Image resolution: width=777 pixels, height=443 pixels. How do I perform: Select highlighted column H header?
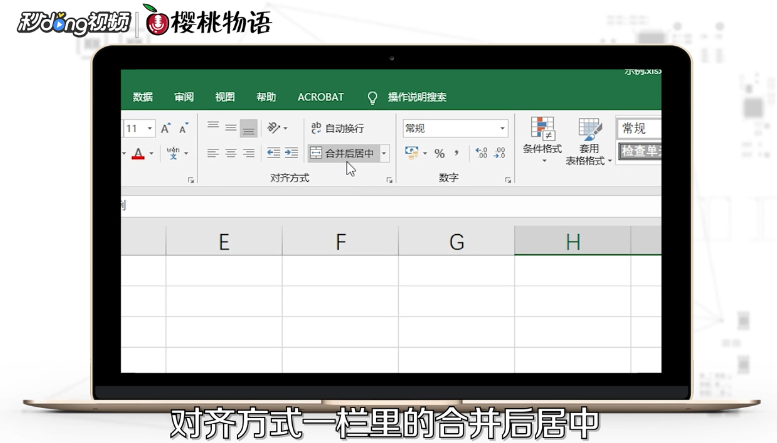coord(573,242)
